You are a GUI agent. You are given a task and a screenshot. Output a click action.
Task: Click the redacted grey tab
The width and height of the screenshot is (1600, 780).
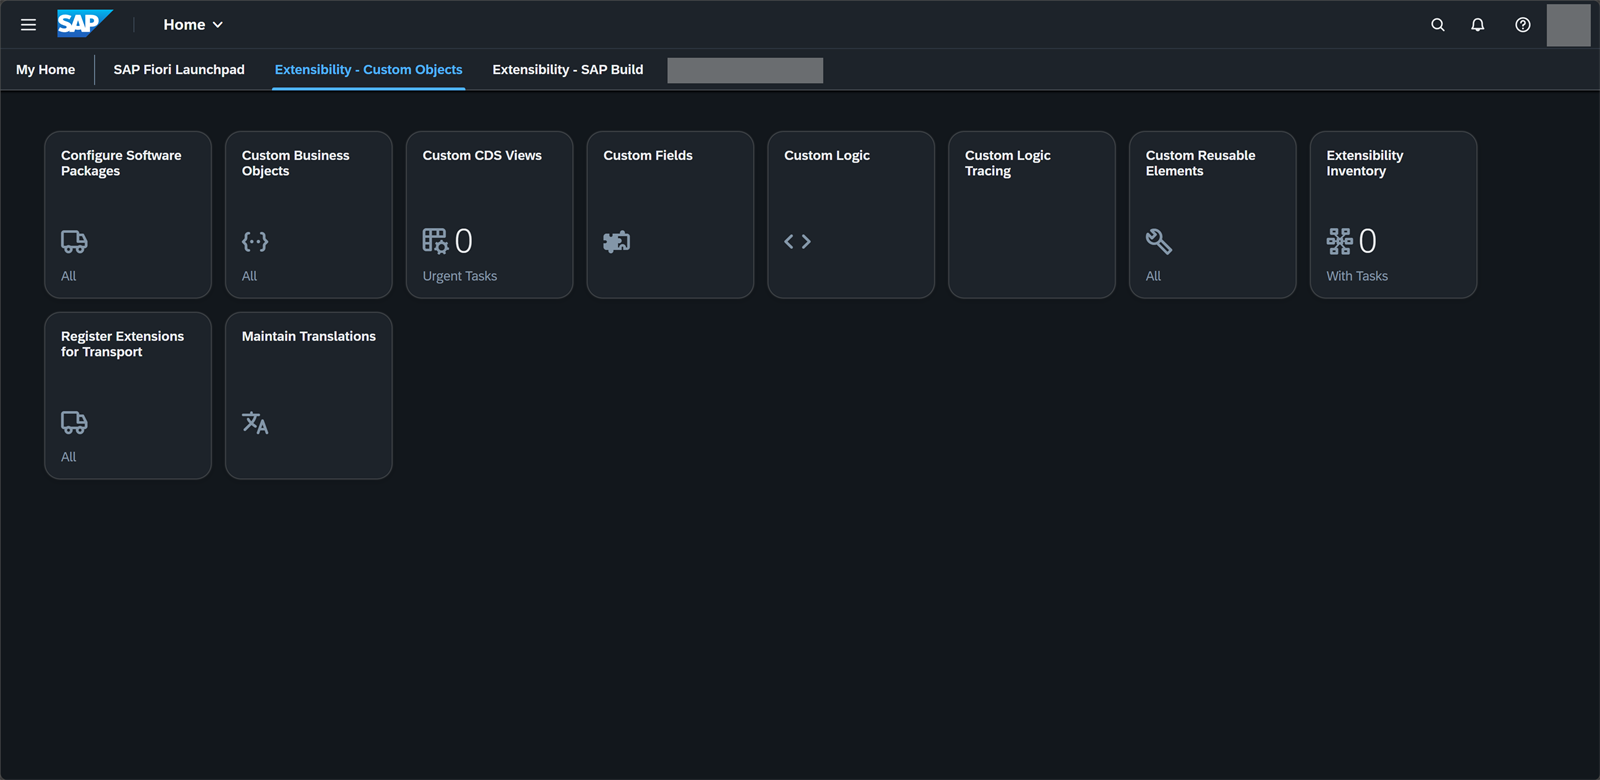(745, 70)
